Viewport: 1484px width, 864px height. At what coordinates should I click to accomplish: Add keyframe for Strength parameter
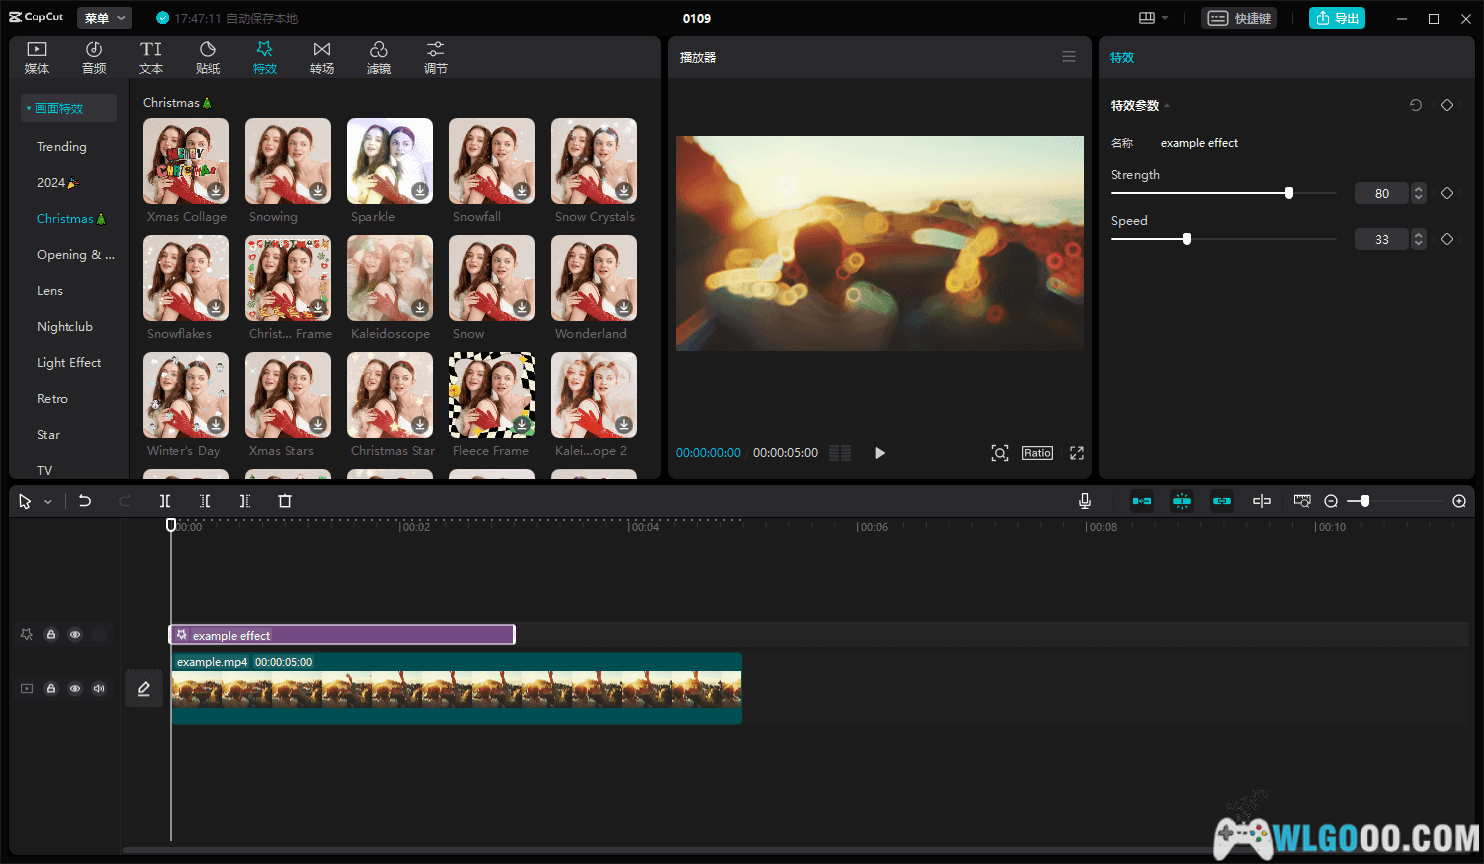(1447, 193)
